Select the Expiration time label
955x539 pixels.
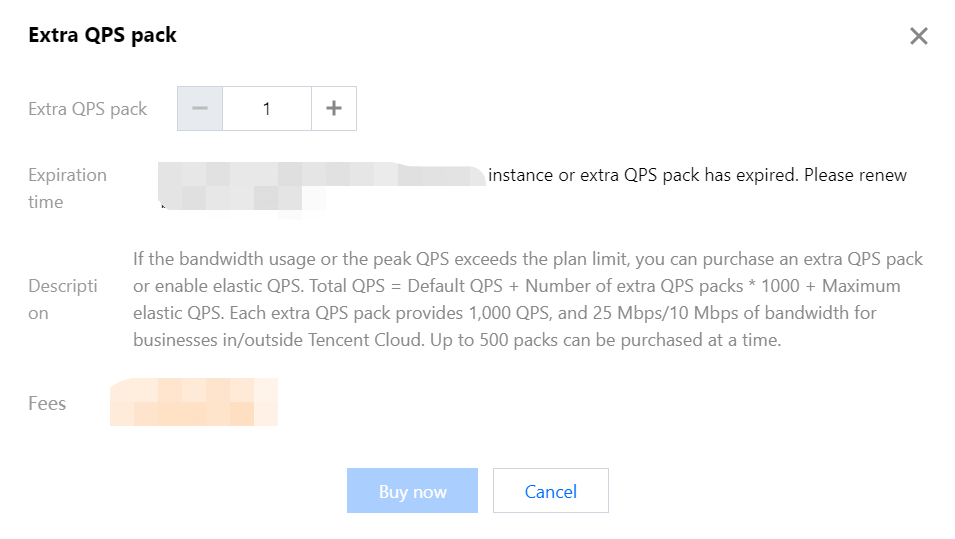coord(67,188)
